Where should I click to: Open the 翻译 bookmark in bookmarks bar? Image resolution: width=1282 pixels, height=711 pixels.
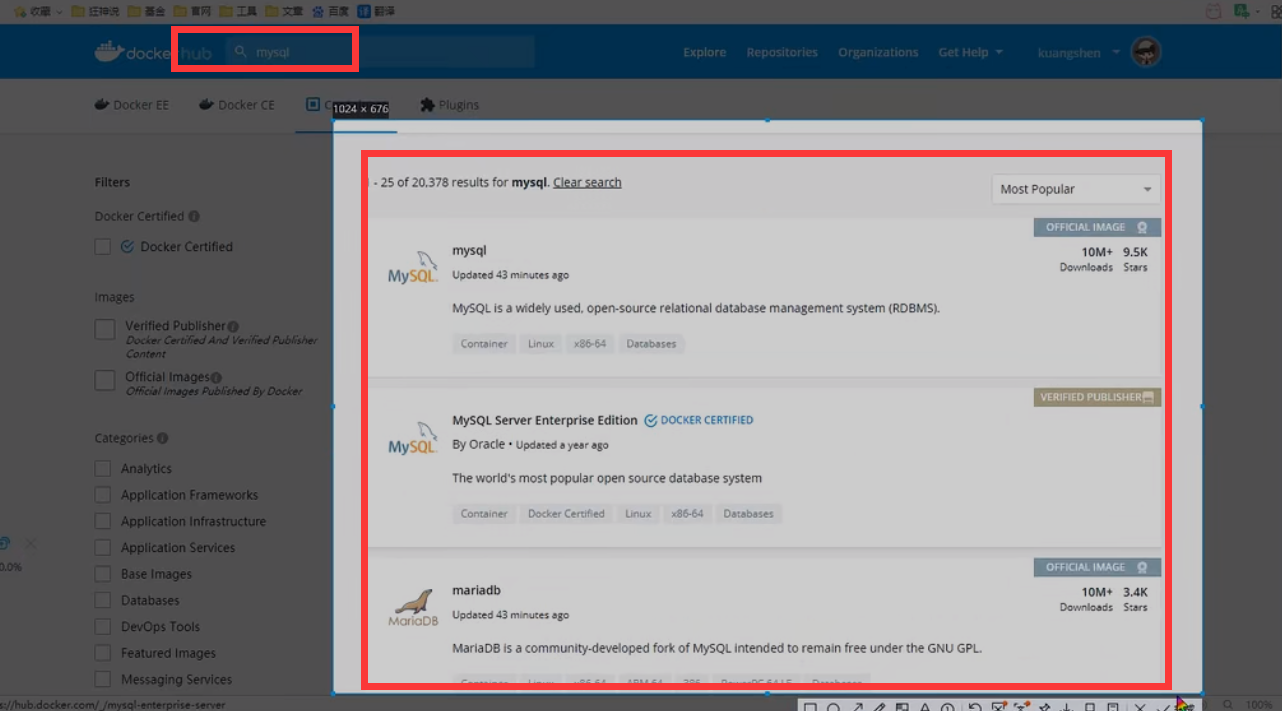376,11
